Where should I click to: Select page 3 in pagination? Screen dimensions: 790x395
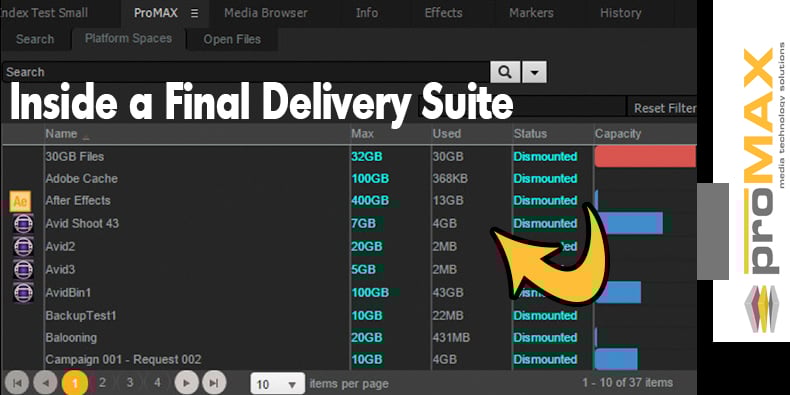130,383
